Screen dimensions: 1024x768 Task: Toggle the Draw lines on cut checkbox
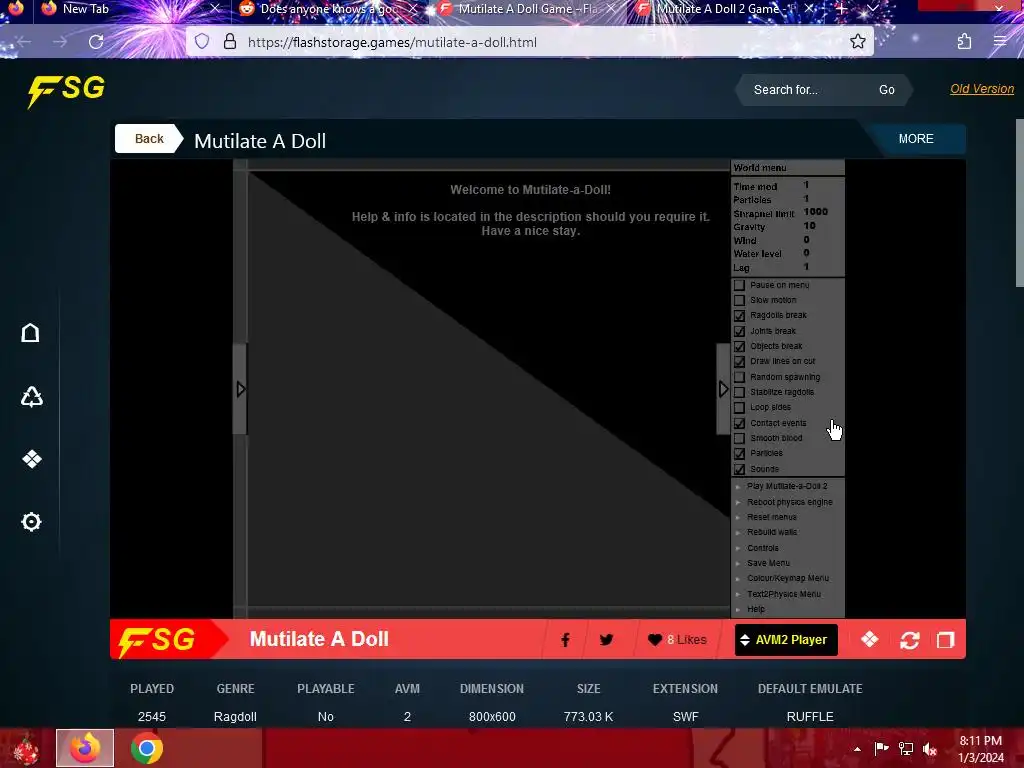coord(739,361)
